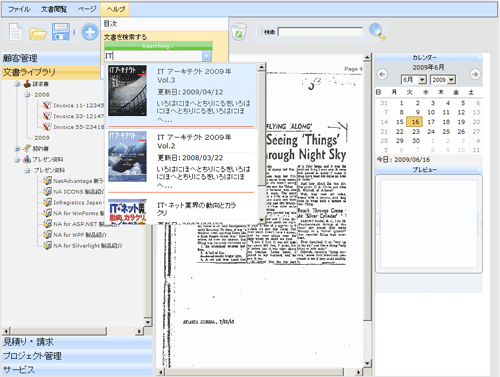Select the 2009 tree folder
500x377 pixels.
(42, 138)
